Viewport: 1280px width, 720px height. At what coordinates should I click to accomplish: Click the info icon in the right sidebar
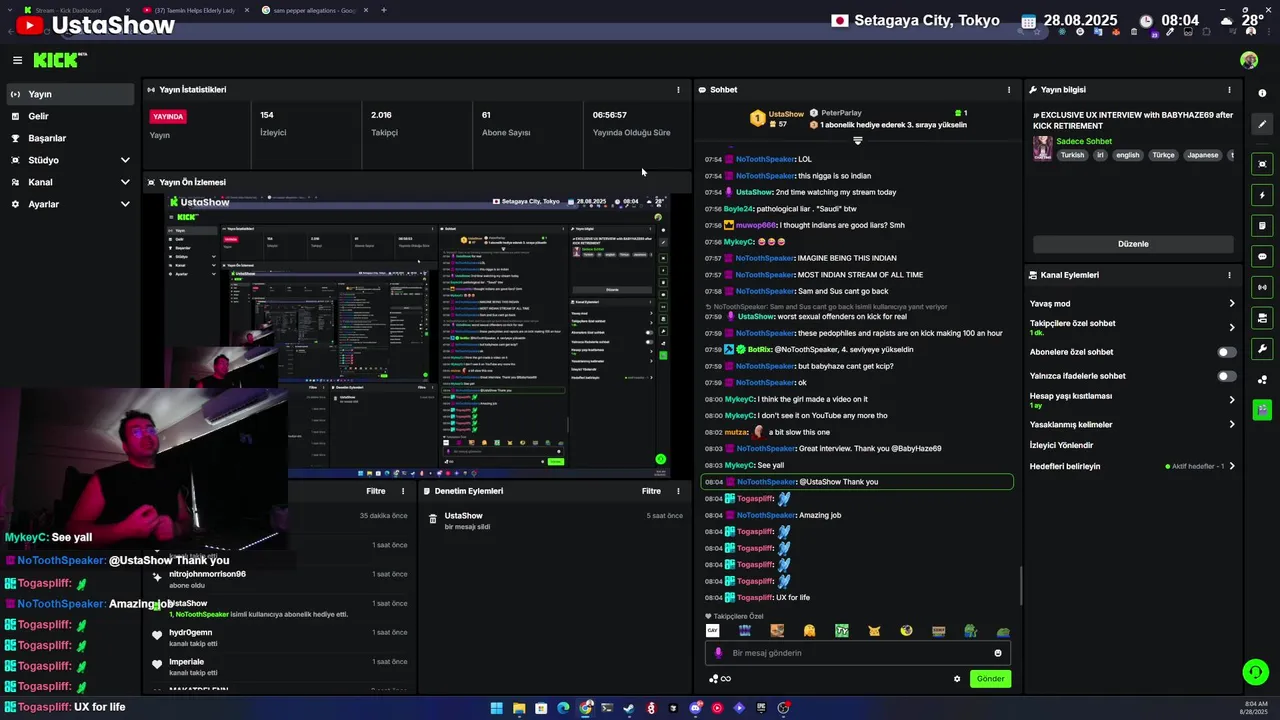tap(1263, 93)
